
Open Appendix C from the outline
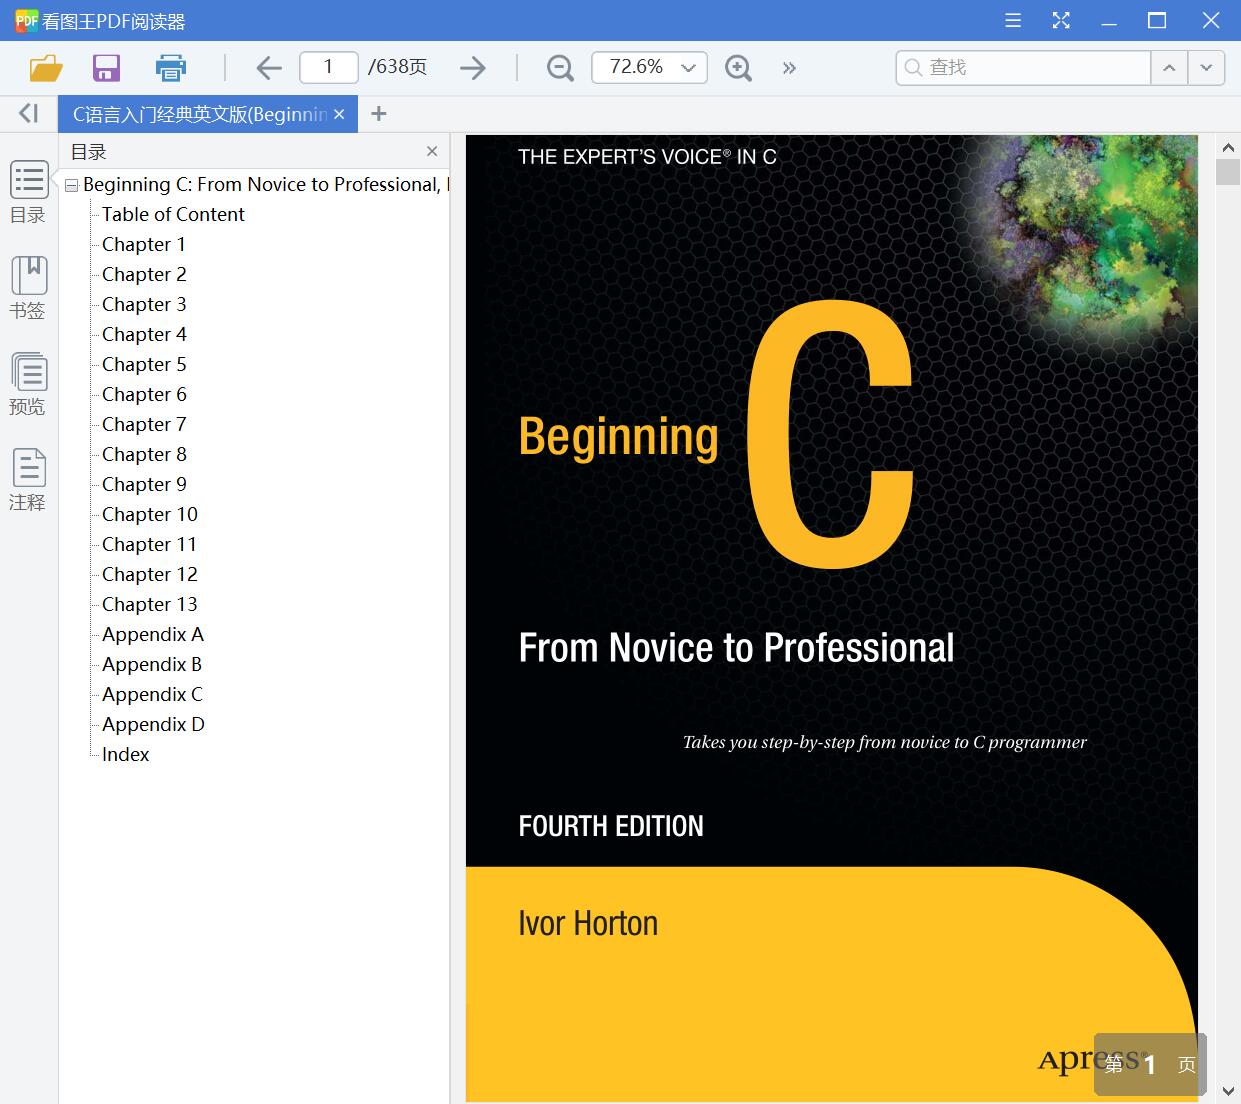pos(152,694)
